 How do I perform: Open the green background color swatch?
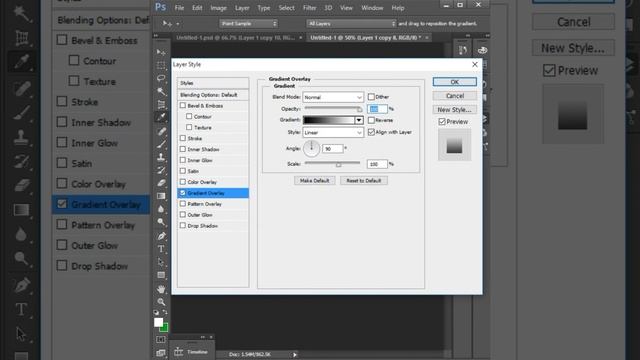(x=164, y=328)
